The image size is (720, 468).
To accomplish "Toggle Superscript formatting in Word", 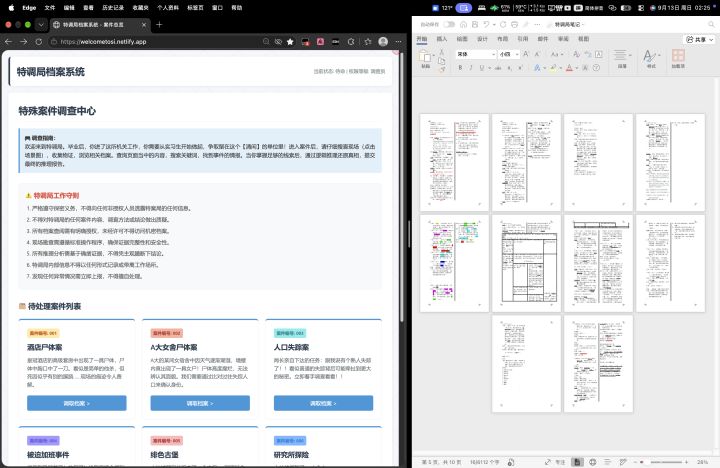I will (x=520, y=68).
